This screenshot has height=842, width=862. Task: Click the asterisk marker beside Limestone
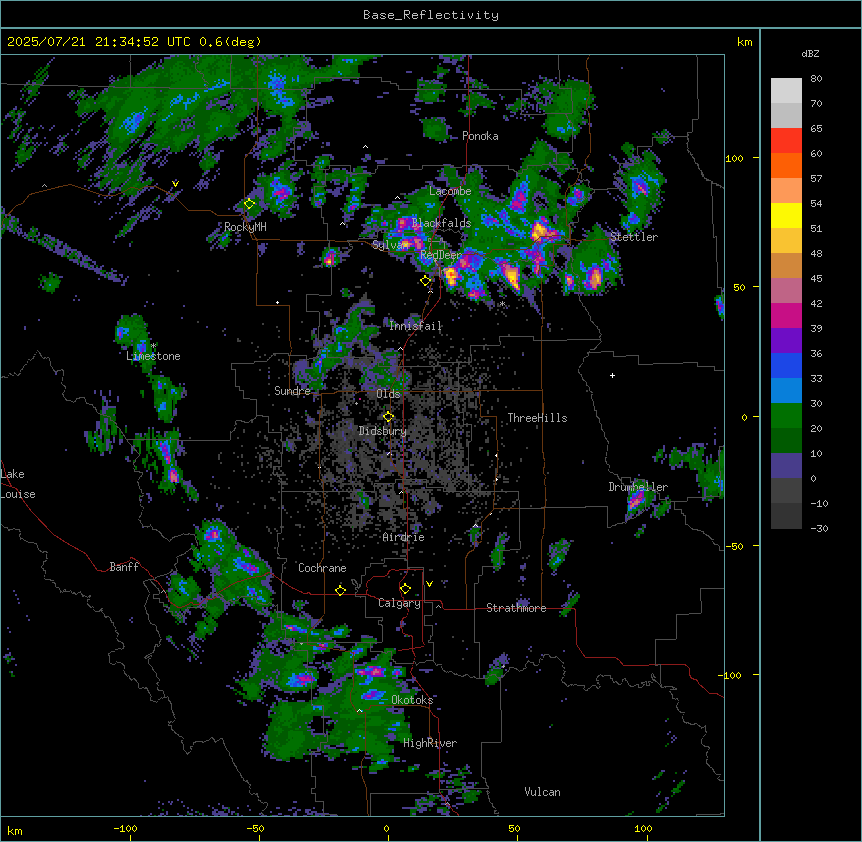[x=153, y=346]
